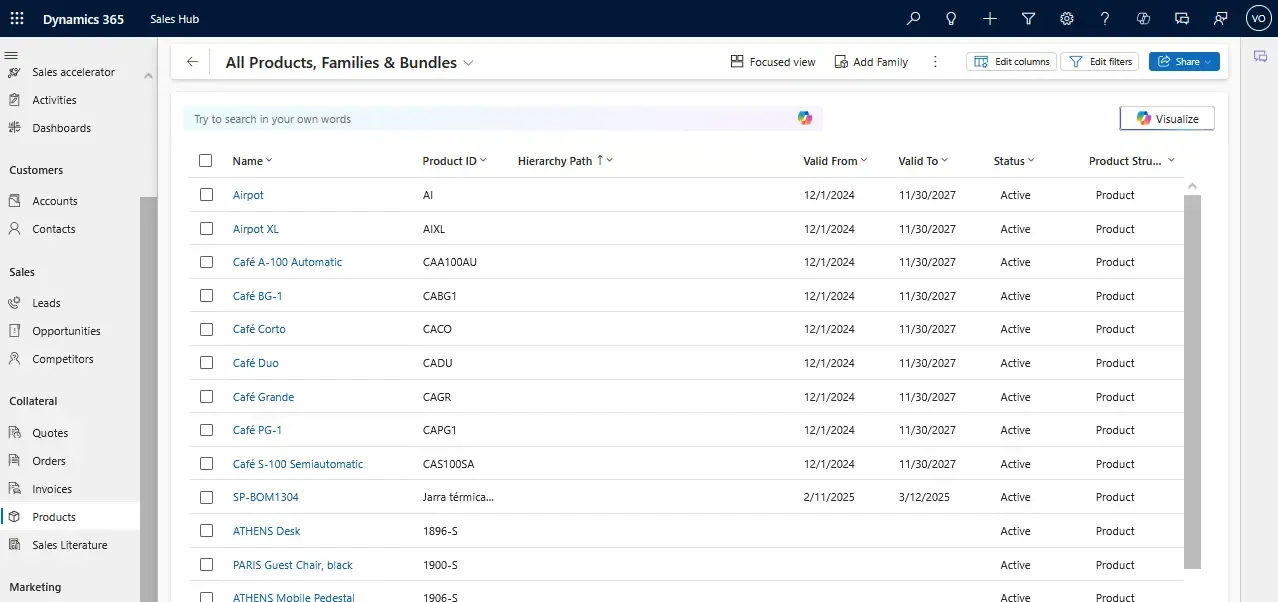Check the box for Airpot row
The image size is (1278, 602).
206,195
